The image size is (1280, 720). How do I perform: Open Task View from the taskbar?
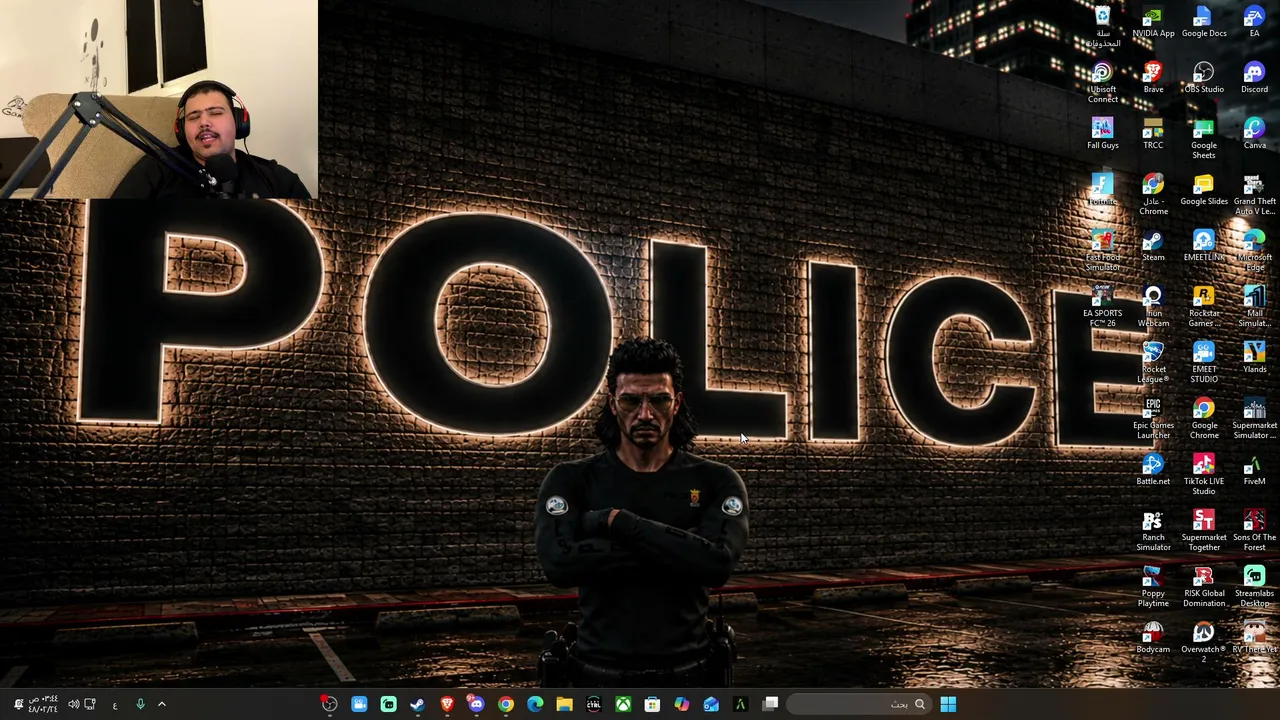(x=770, y=704)
